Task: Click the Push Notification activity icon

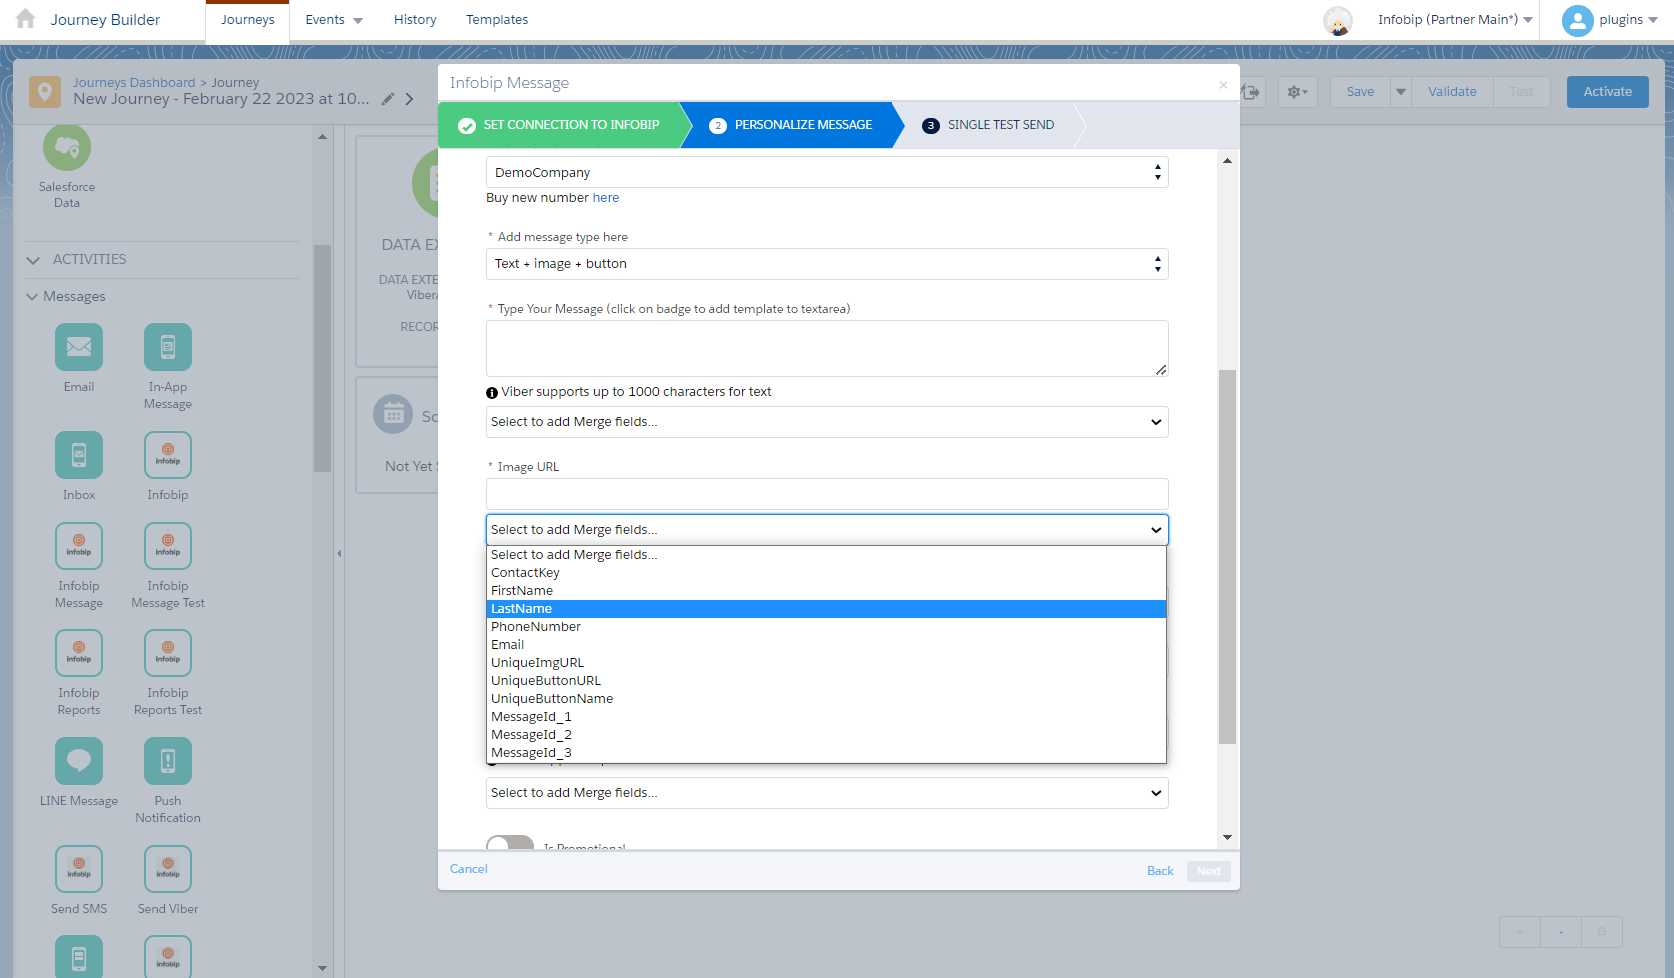Action: pyautogui.click(x=168, y=761)
